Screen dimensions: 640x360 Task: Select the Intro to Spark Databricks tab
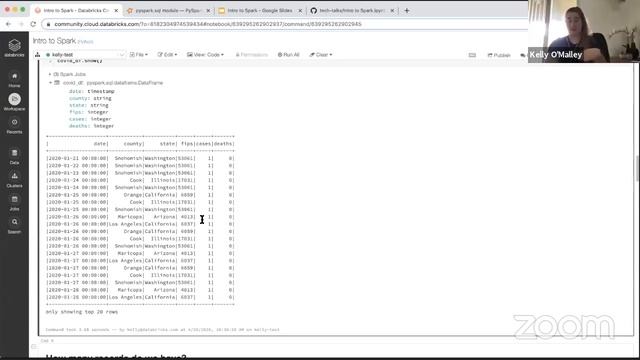76,11
